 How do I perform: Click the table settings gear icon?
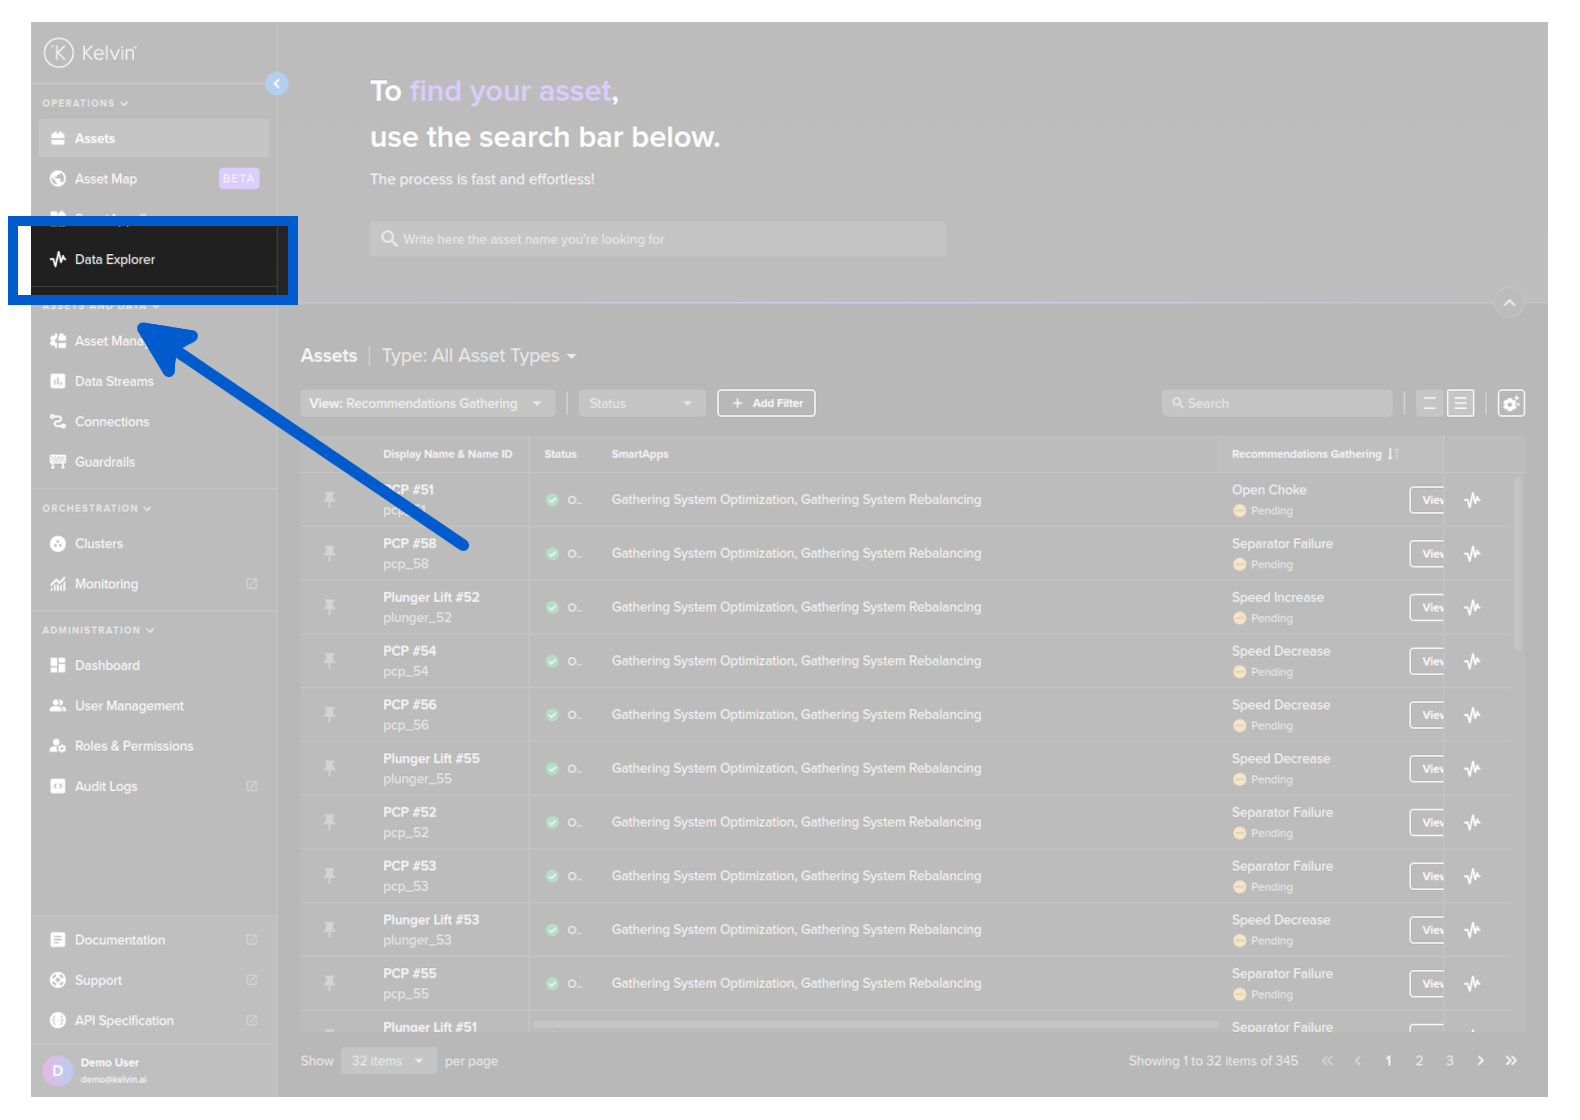(x=1510, y=404)
